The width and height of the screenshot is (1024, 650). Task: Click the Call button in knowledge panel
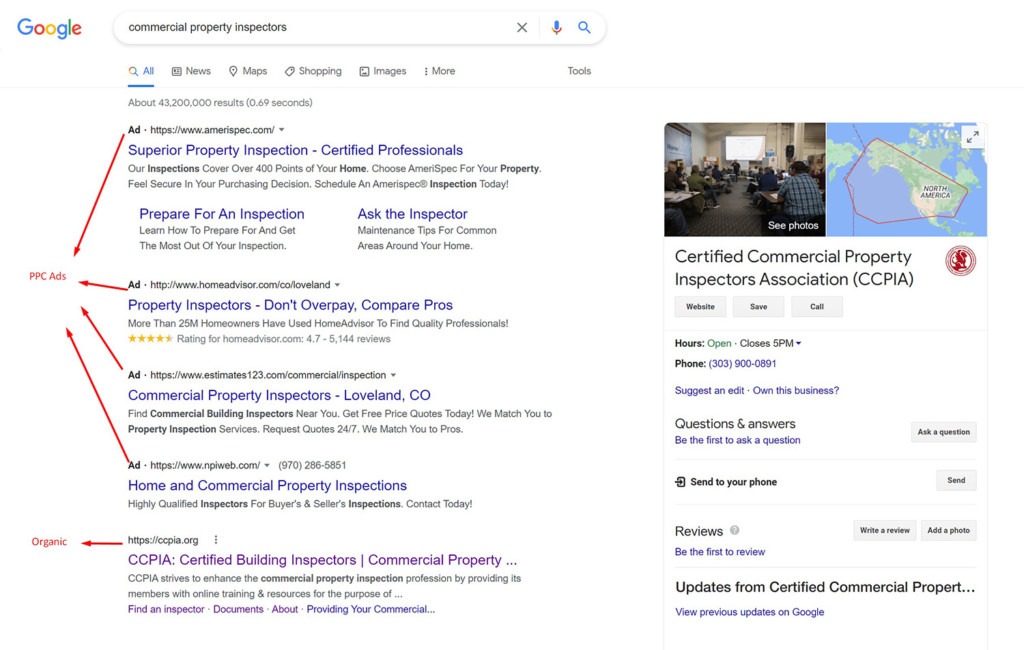(817, 306)
